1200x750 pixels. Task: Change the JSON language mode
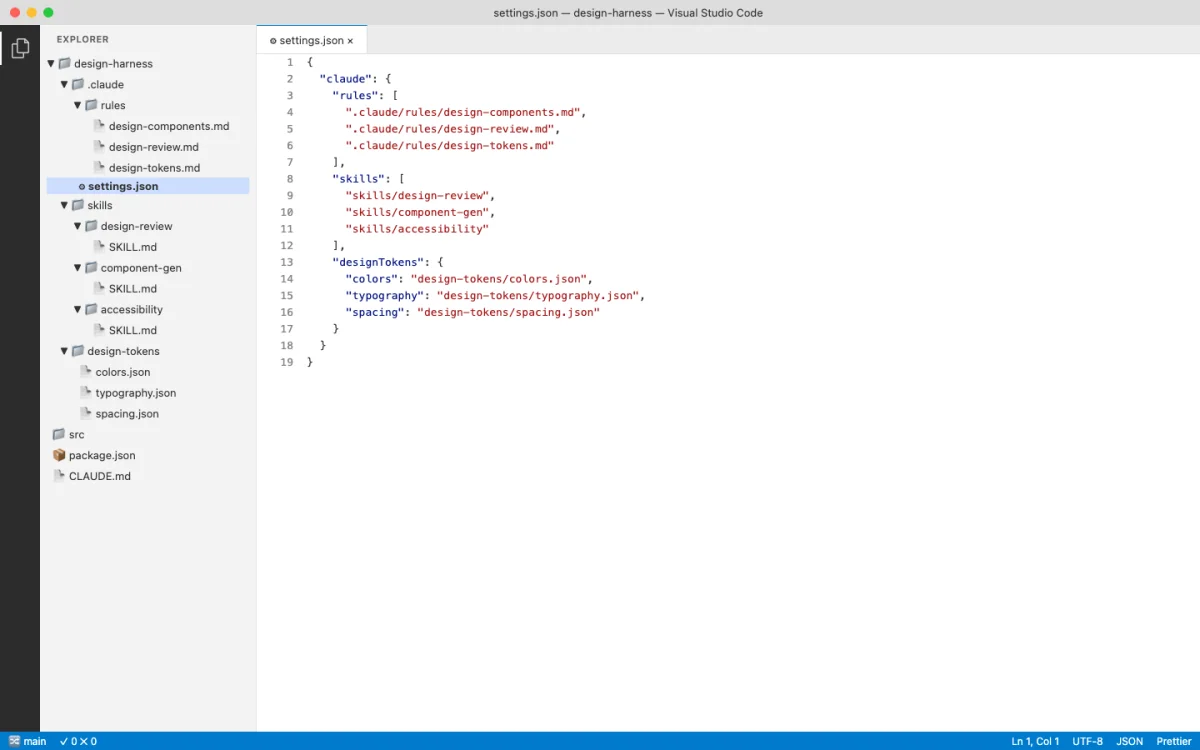(1130, 741)
